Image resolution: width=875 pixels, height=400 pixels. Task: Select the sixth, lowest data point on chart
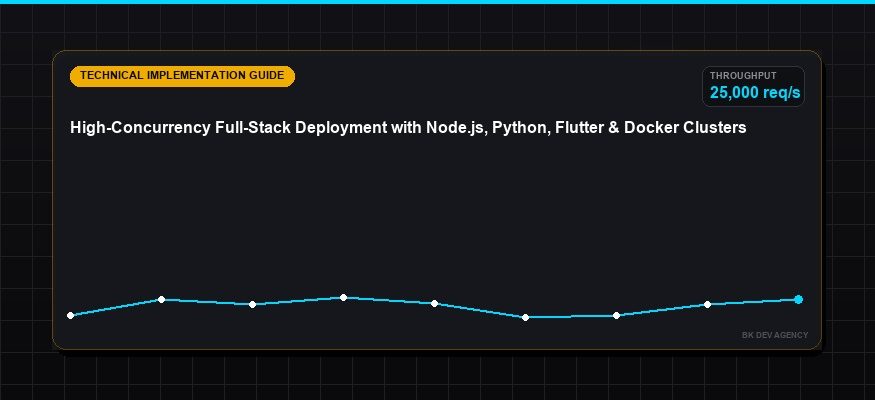pos(525,317)
